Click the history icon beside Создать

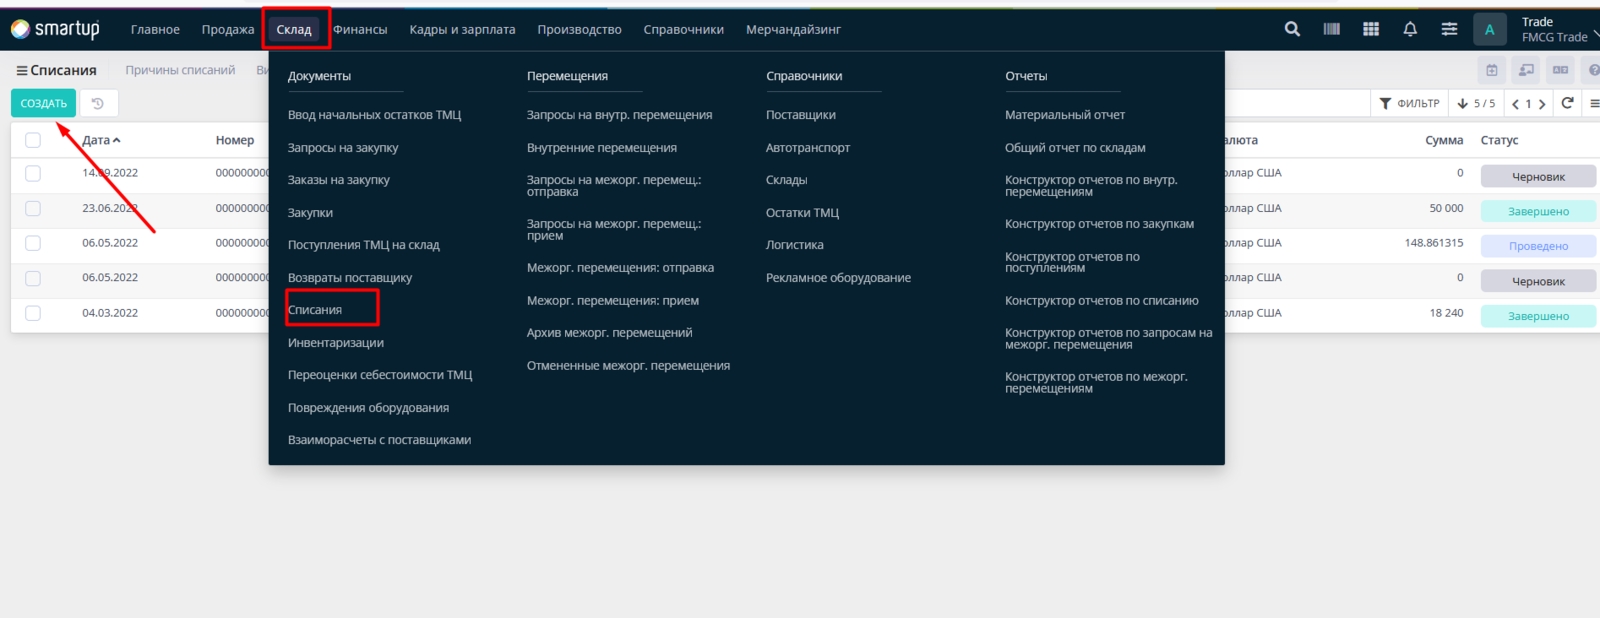coord(98,103)
